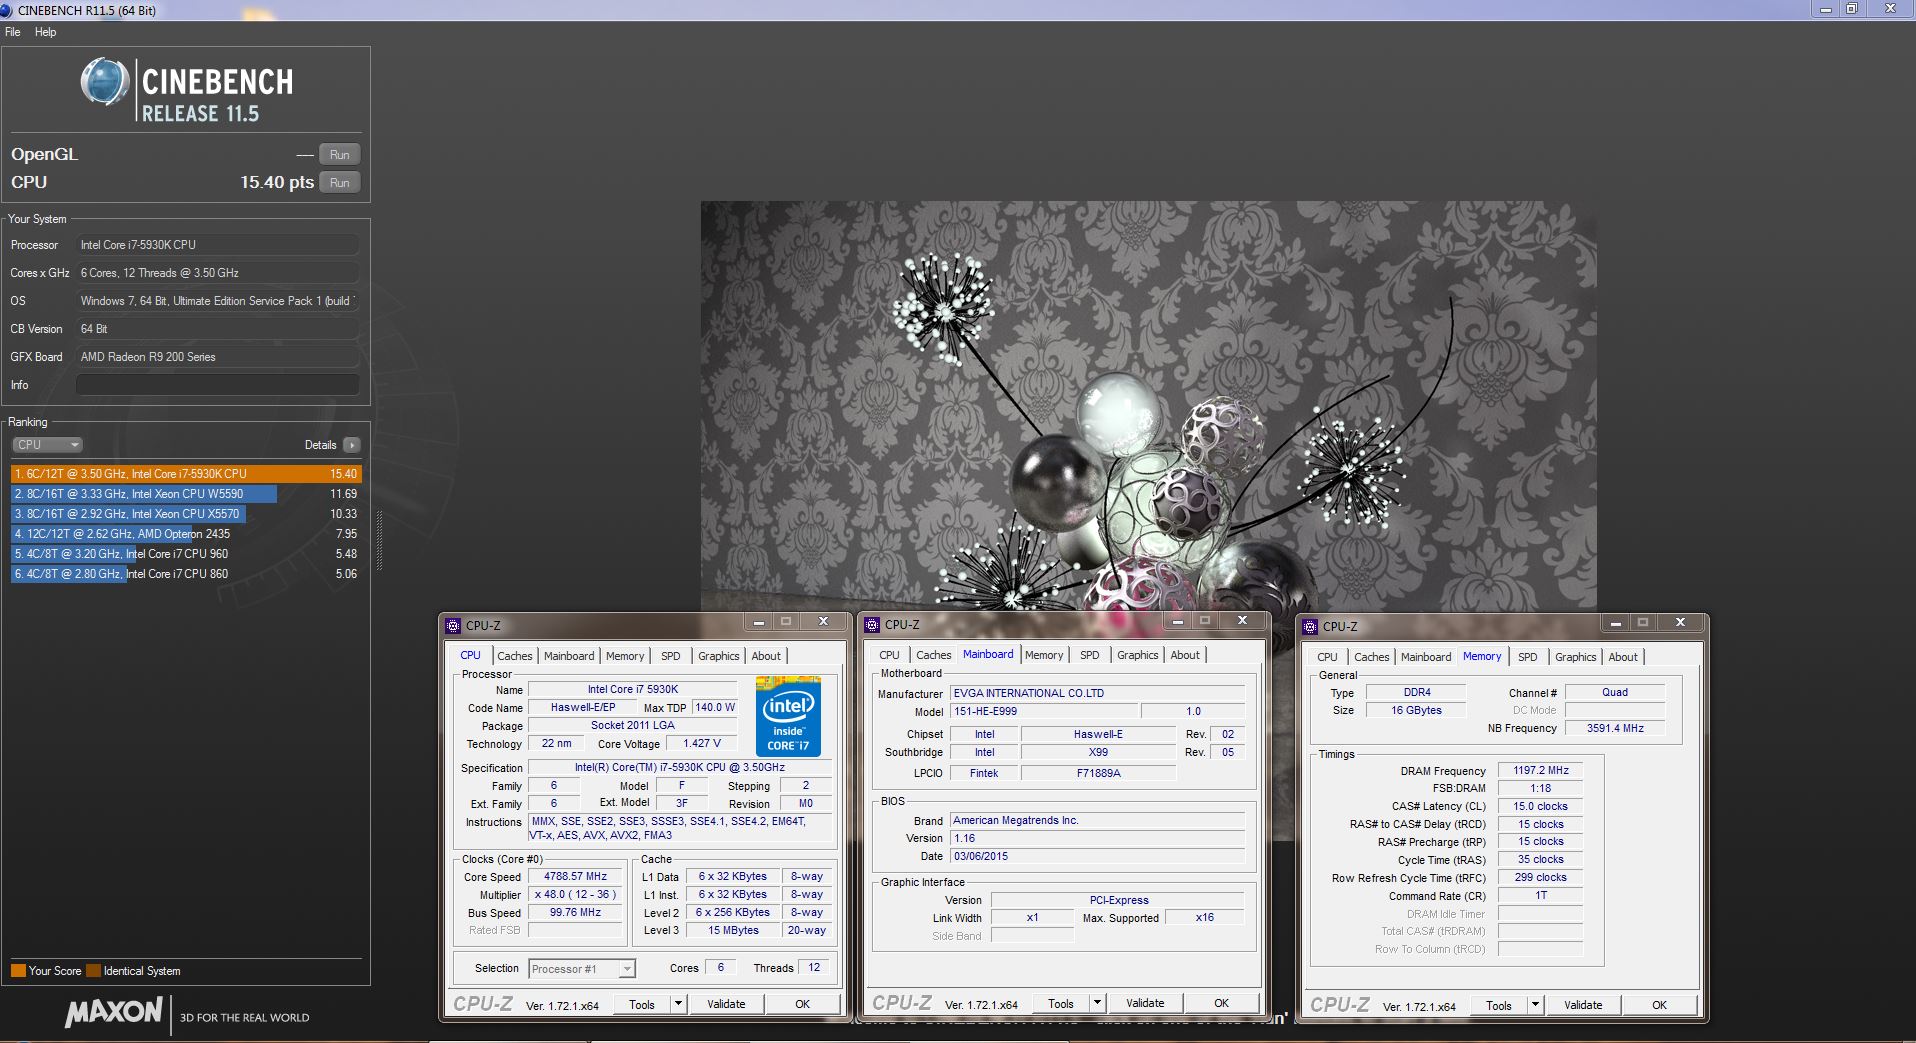The image size is (1916, 1043).
Task: Click the BIOS date 03/06/2015 field
Action: [1097, 857]
